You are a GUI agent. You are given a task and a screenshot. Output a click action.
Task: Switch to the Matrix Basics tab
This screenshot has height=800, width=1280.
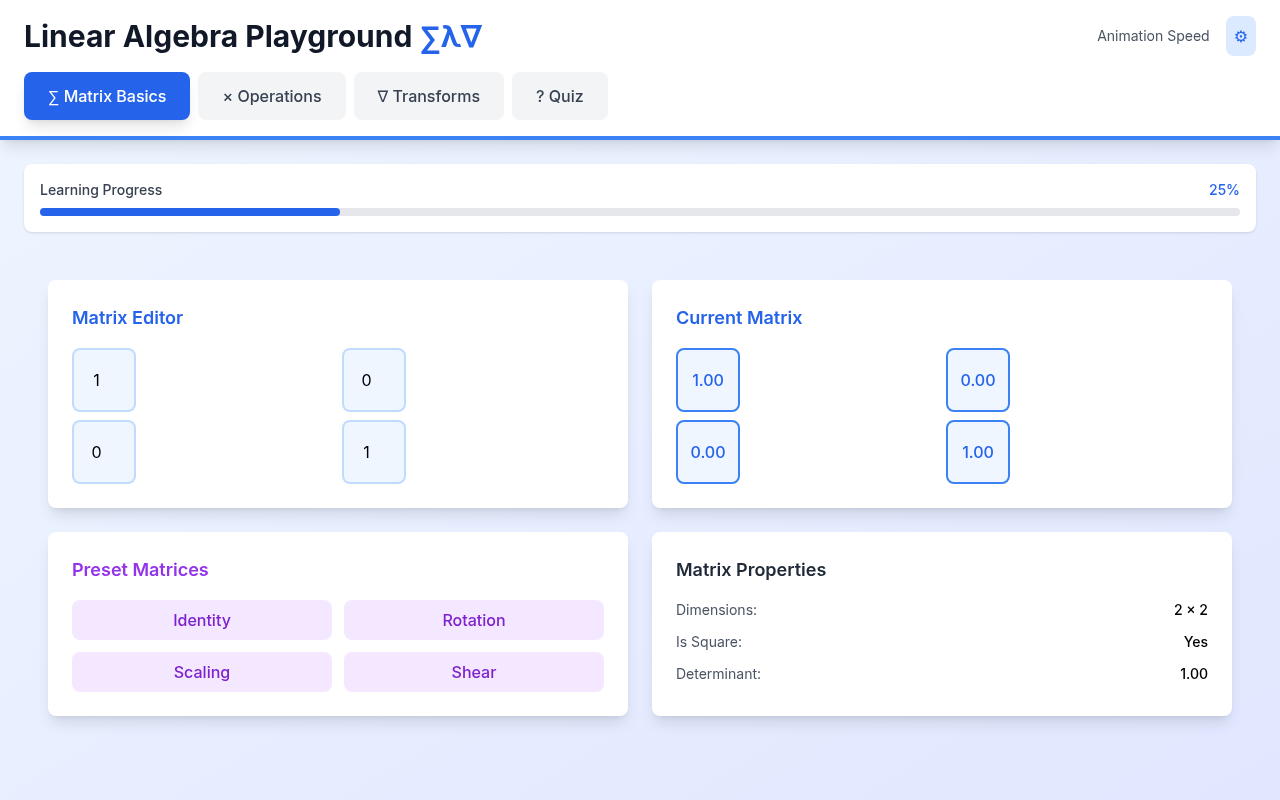[x=107, y=96]
